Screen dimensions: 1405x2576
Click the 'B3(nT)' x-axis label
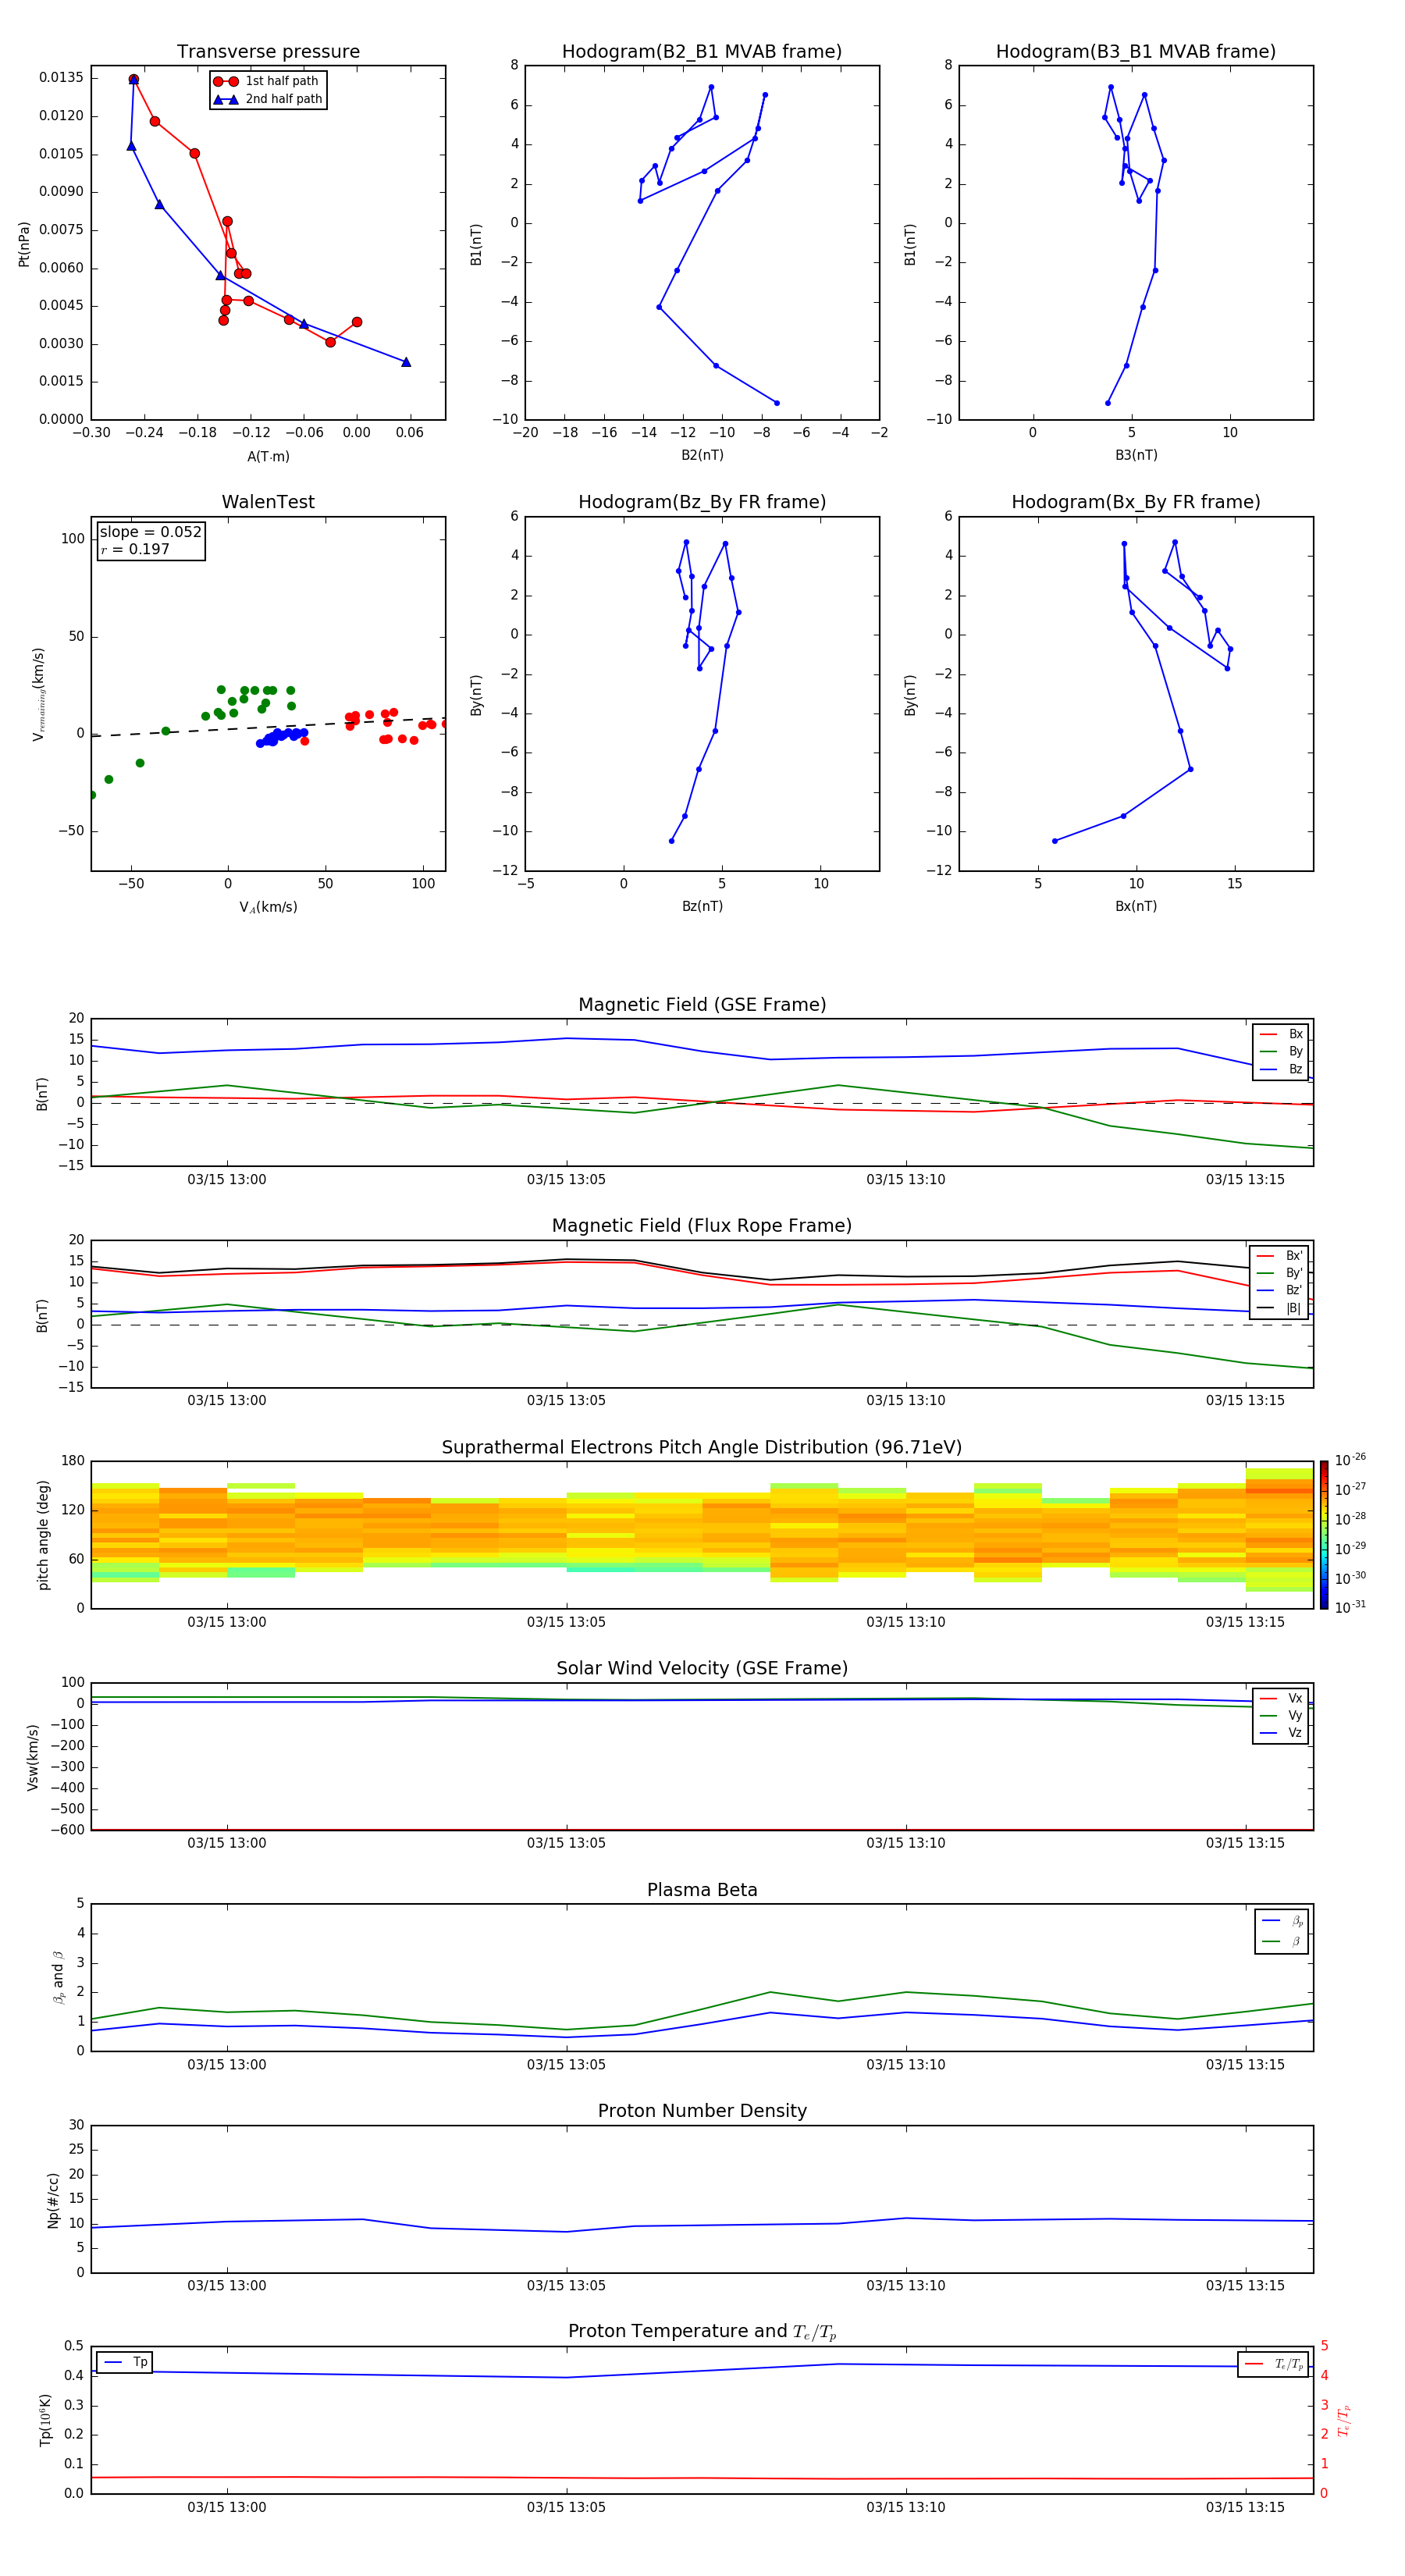[x=1136, y=455]
